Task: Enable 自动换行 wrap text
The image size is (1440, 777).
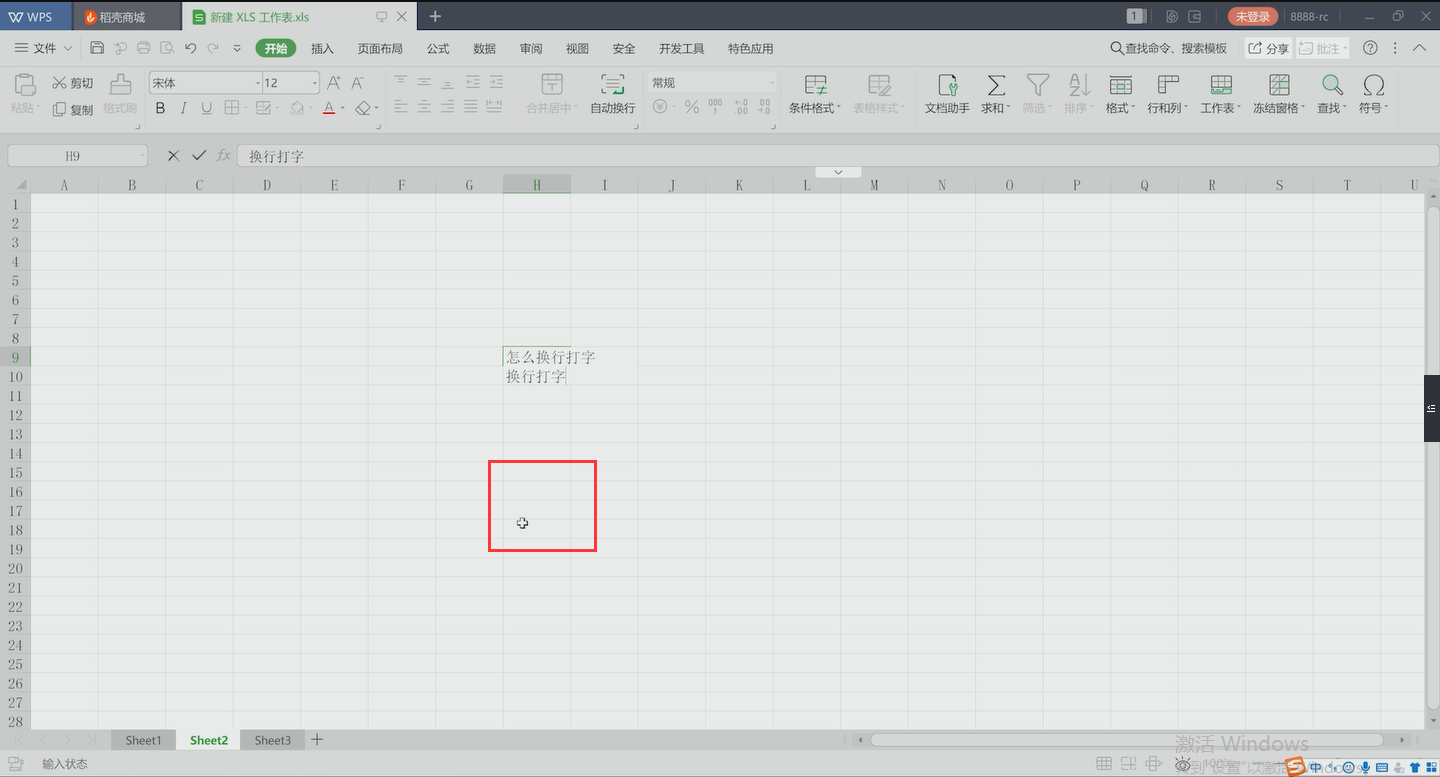Action: click(x=612, y=94)
